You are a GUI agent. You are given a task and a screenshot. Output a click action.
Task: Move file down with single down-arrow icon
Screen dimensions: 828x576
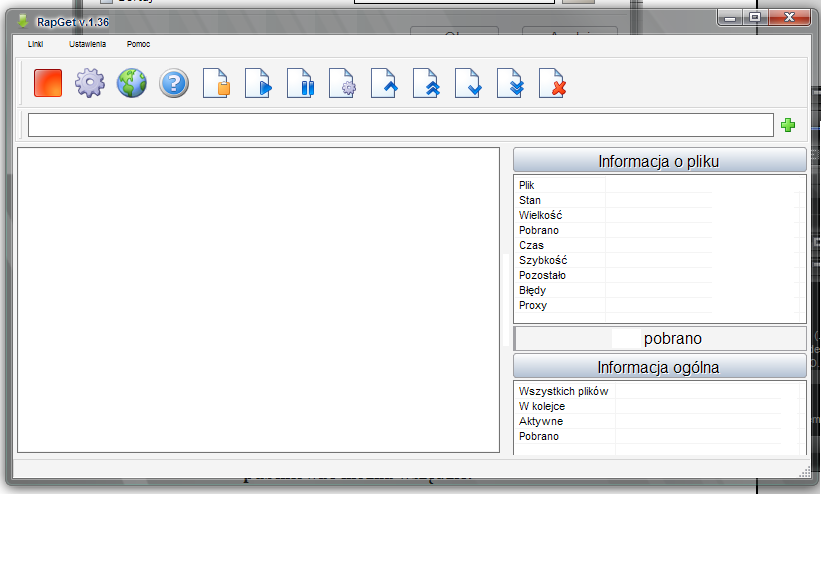tap(468, 83)
